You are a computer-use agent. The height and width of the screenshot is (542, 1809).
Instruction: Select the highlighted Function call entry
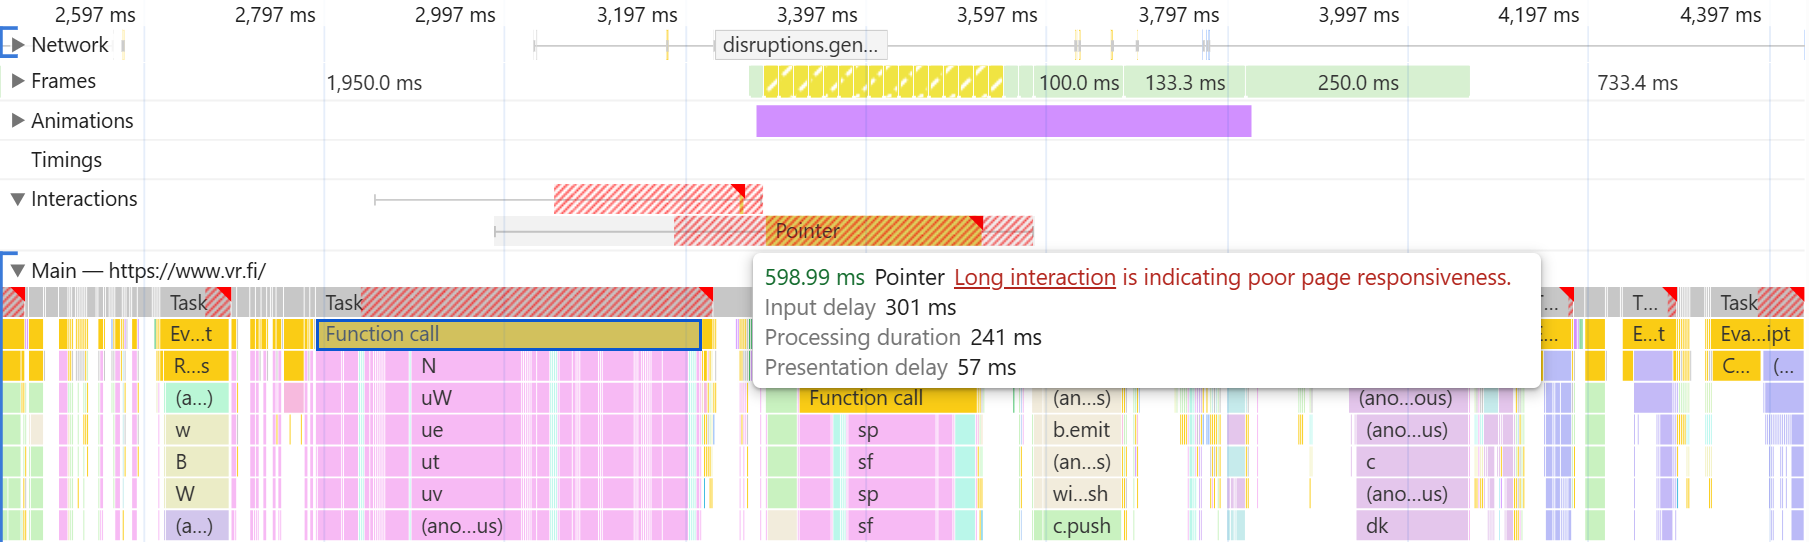(x=509, y=334)
